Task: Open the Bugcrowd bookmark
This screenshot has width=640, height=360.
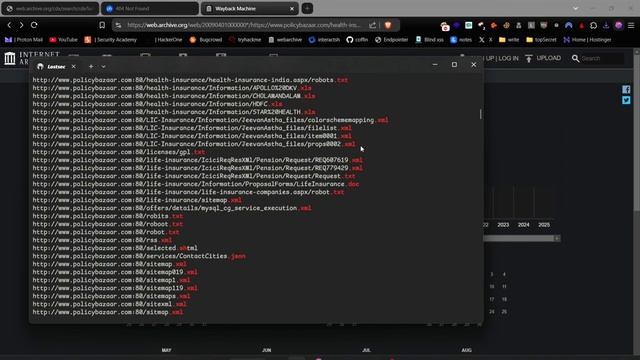Action: tap(206, 40)
